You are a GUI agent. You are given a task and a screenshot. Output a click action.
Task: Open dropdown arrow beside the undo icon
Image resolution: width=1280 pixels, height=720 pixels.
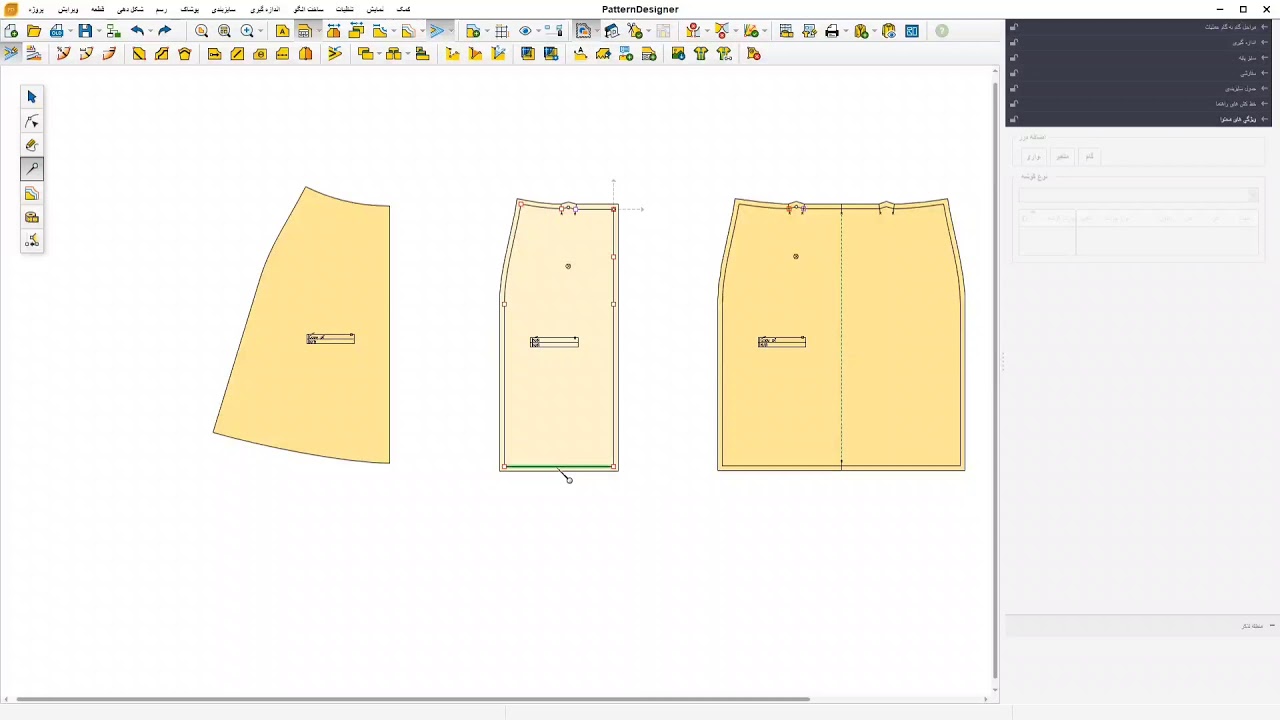click(151, 31)
